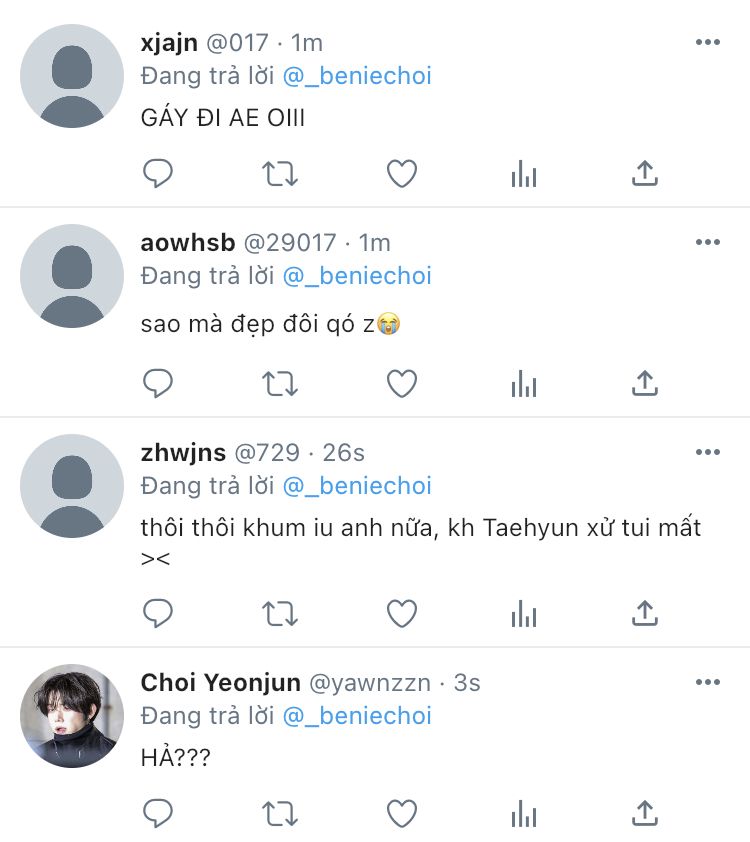
Task: Reply to zhwjns's tweet
Action: [158, 613]
